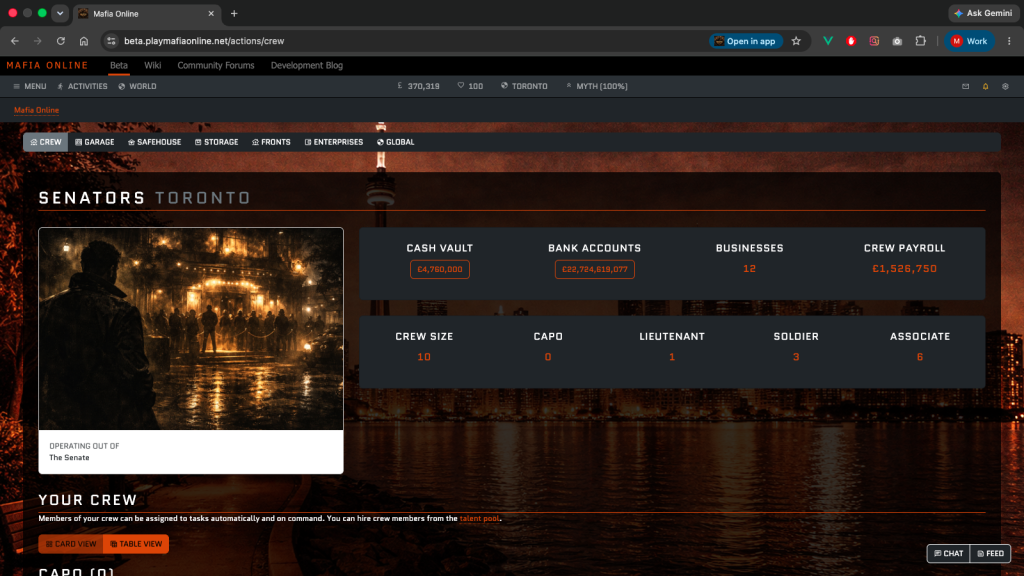1024x576 pixels.
Task: Select the Beta nav item
Action: (119, 65)
